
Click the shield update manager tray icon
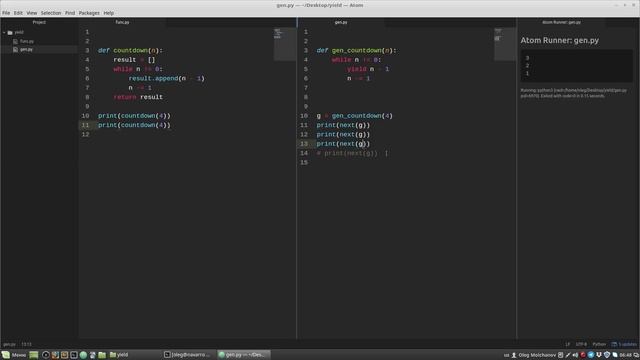point(607,355)
